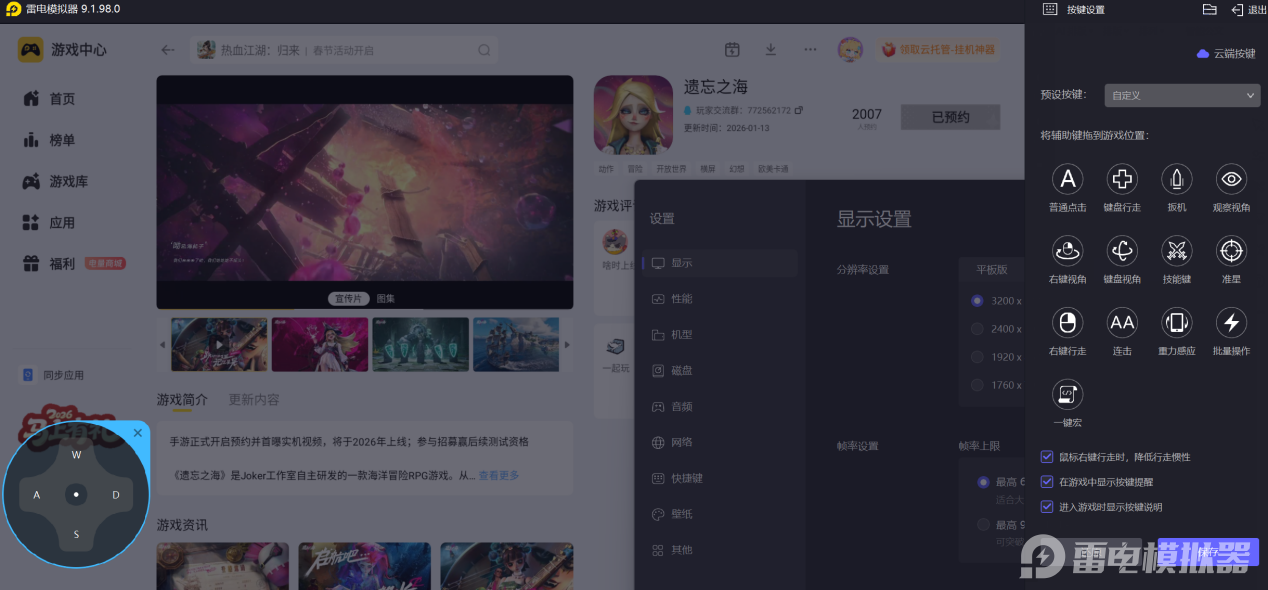
Task: Toggle 鼠标右键行走时降低行走惯性 checkbox
Action: point(1047,457)
